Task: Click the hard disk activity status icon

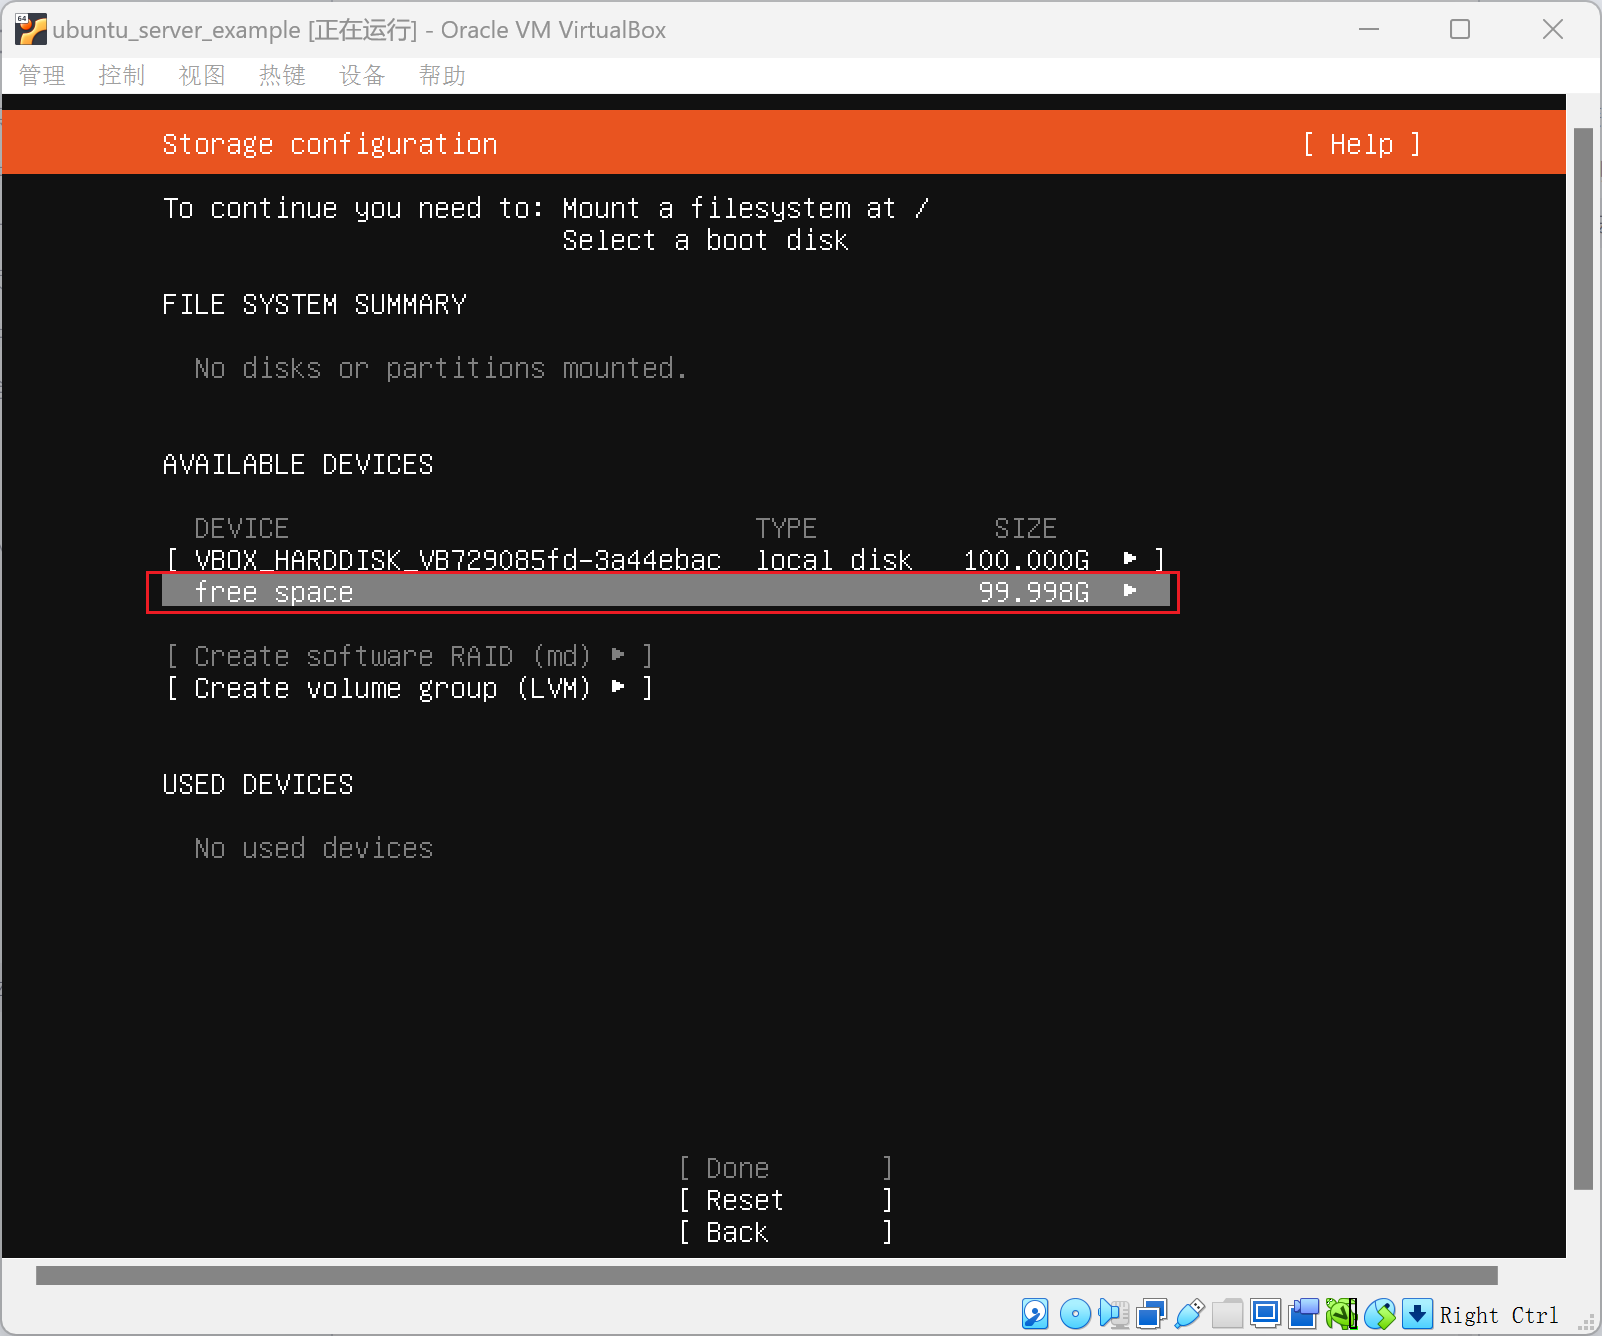Action: [1035, 1313]
